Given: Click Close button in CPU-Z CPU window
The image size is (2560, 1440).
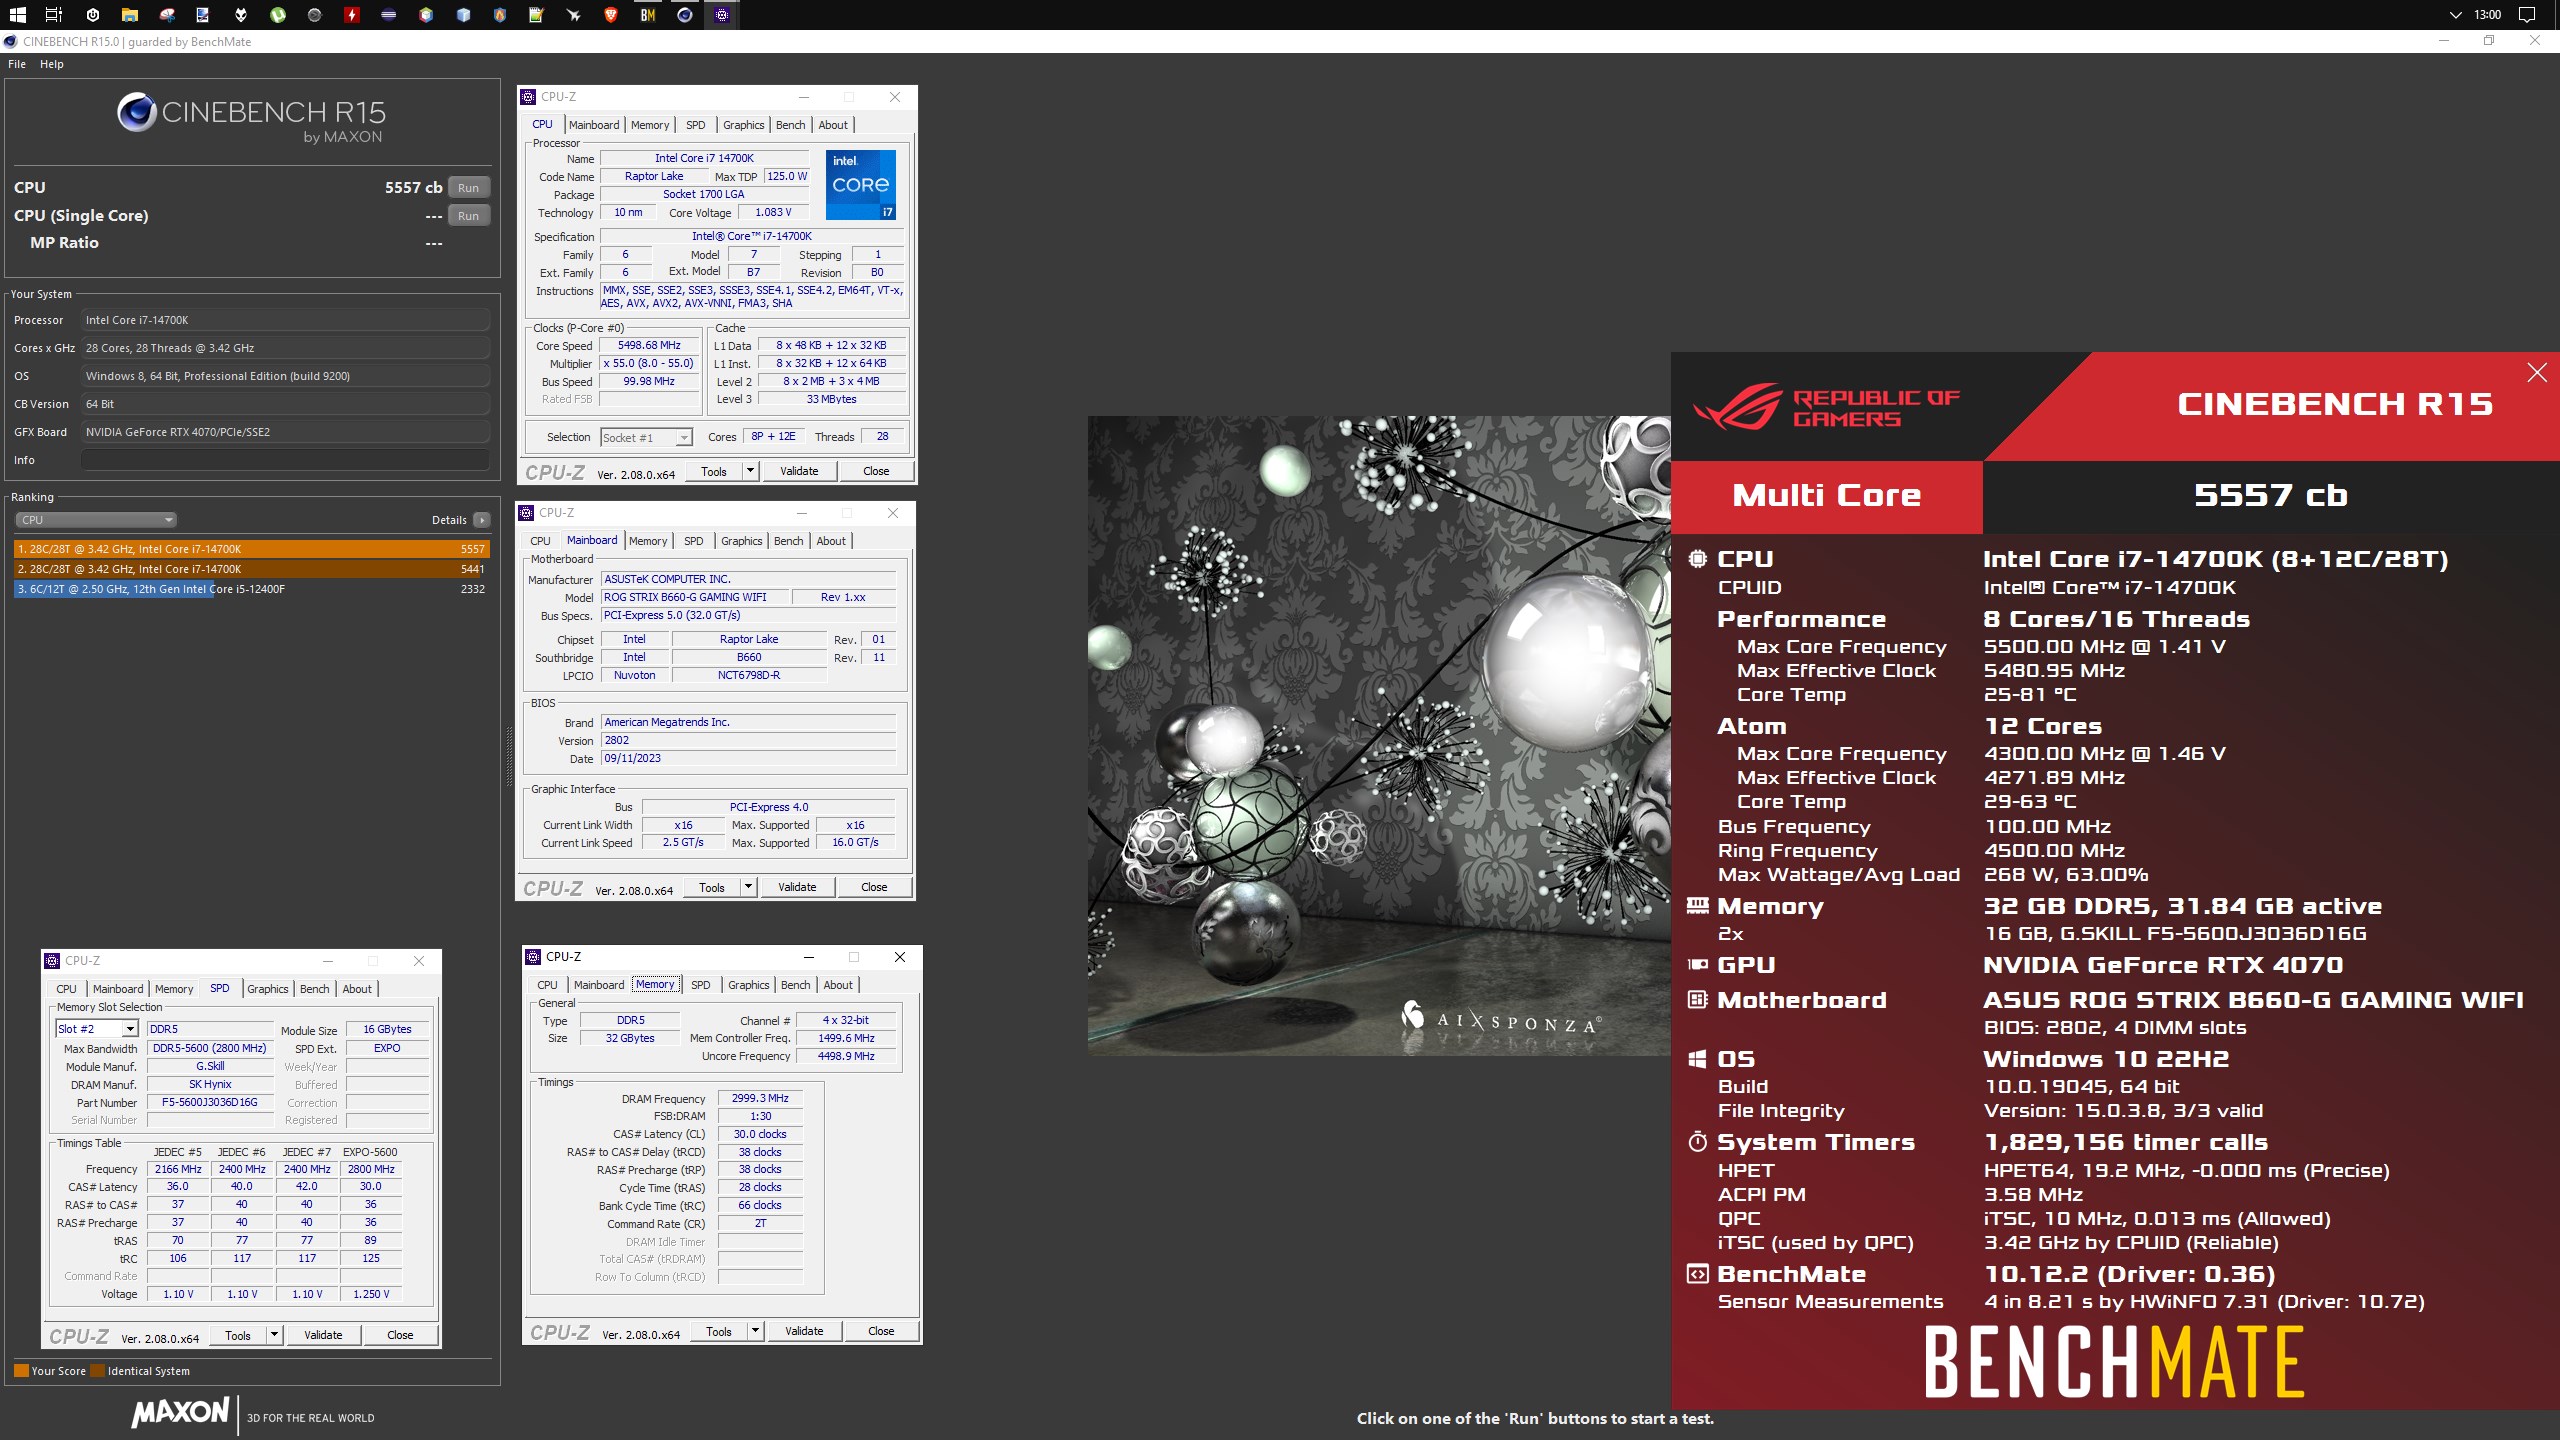Looking at the screenshot, I should [876, 471].
